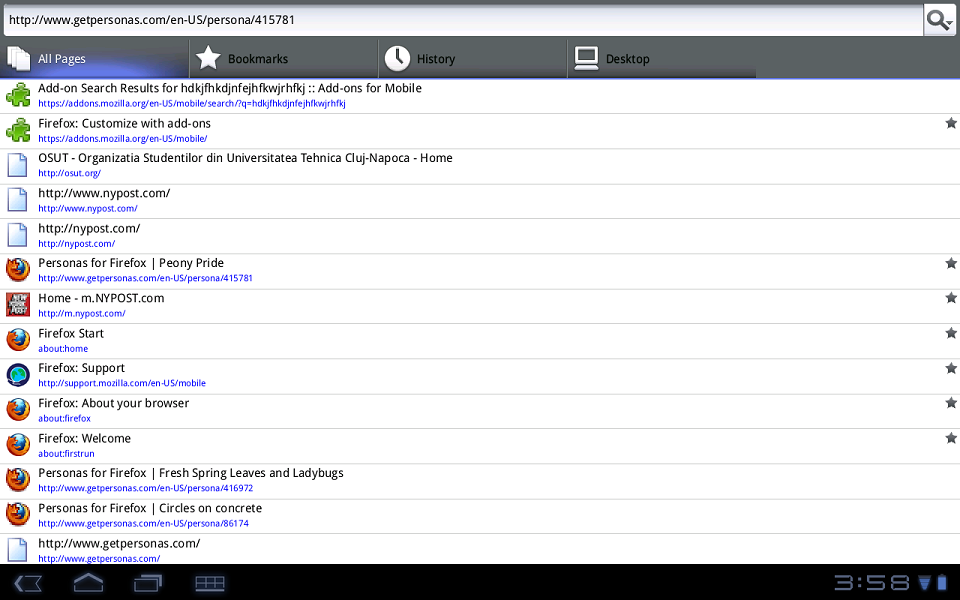The height and width of the screenshot is (600, 960).
Task: Click persona/86174 URL text
Action: [143, 523]
